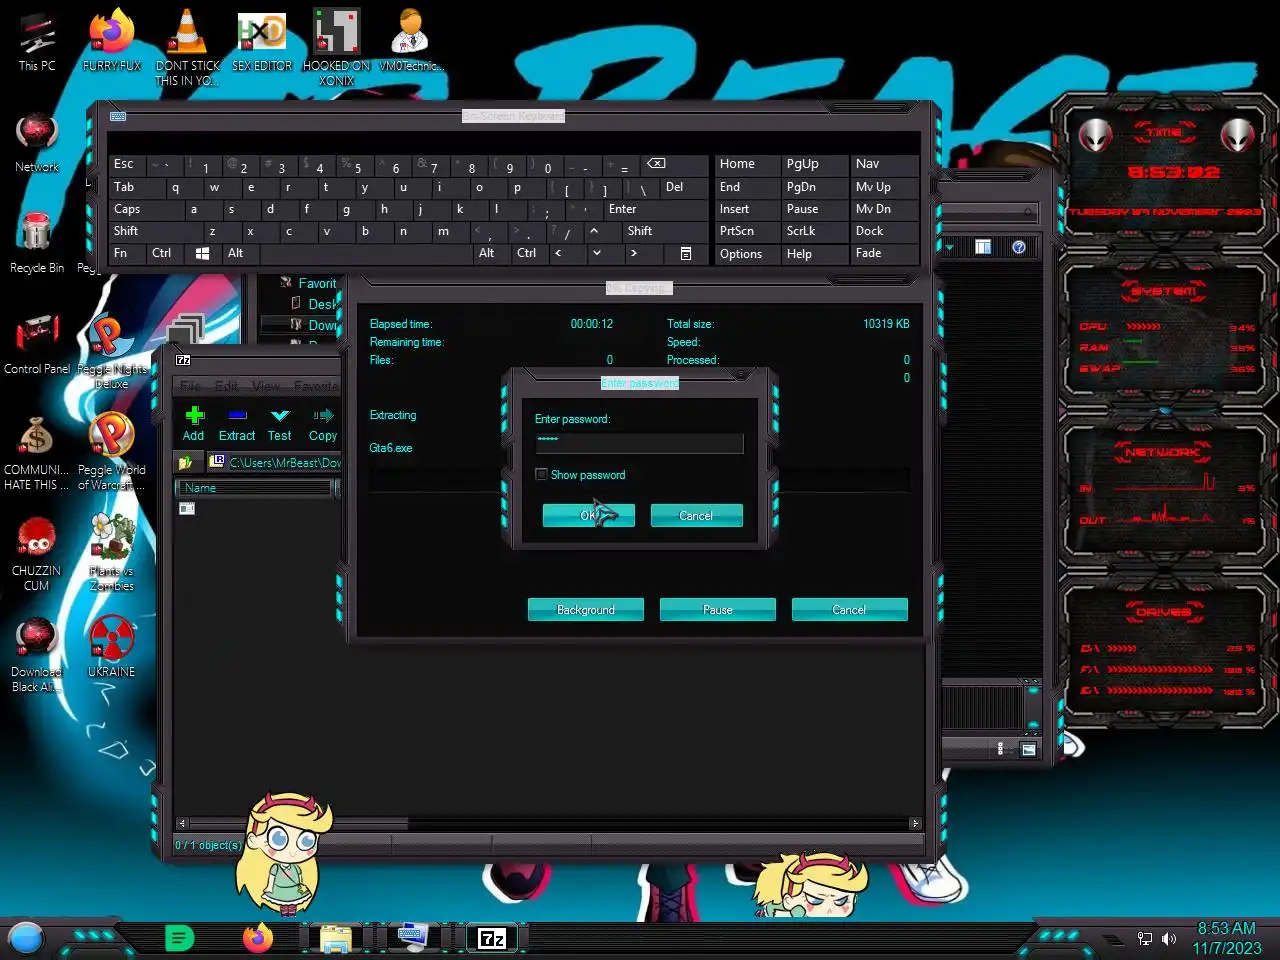
Task: Open the VMOTechnic desktop shortcut
Action: point(411,40)
